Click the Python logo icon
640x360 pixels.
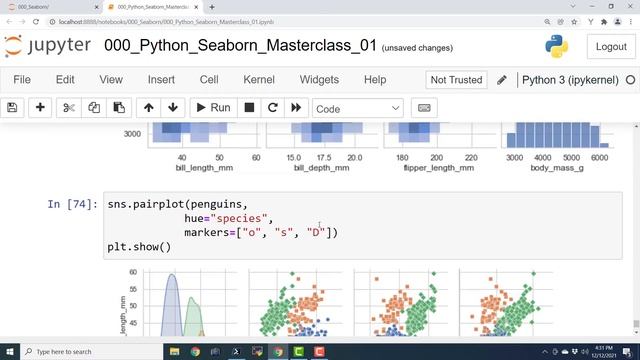point(557,46)
